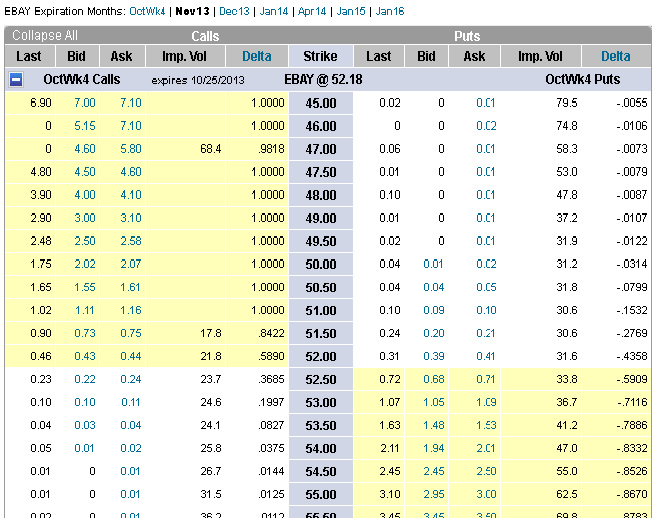Click put last price 3.10
The width and height of the screenshot is (655, 518).
pos(390,494)
